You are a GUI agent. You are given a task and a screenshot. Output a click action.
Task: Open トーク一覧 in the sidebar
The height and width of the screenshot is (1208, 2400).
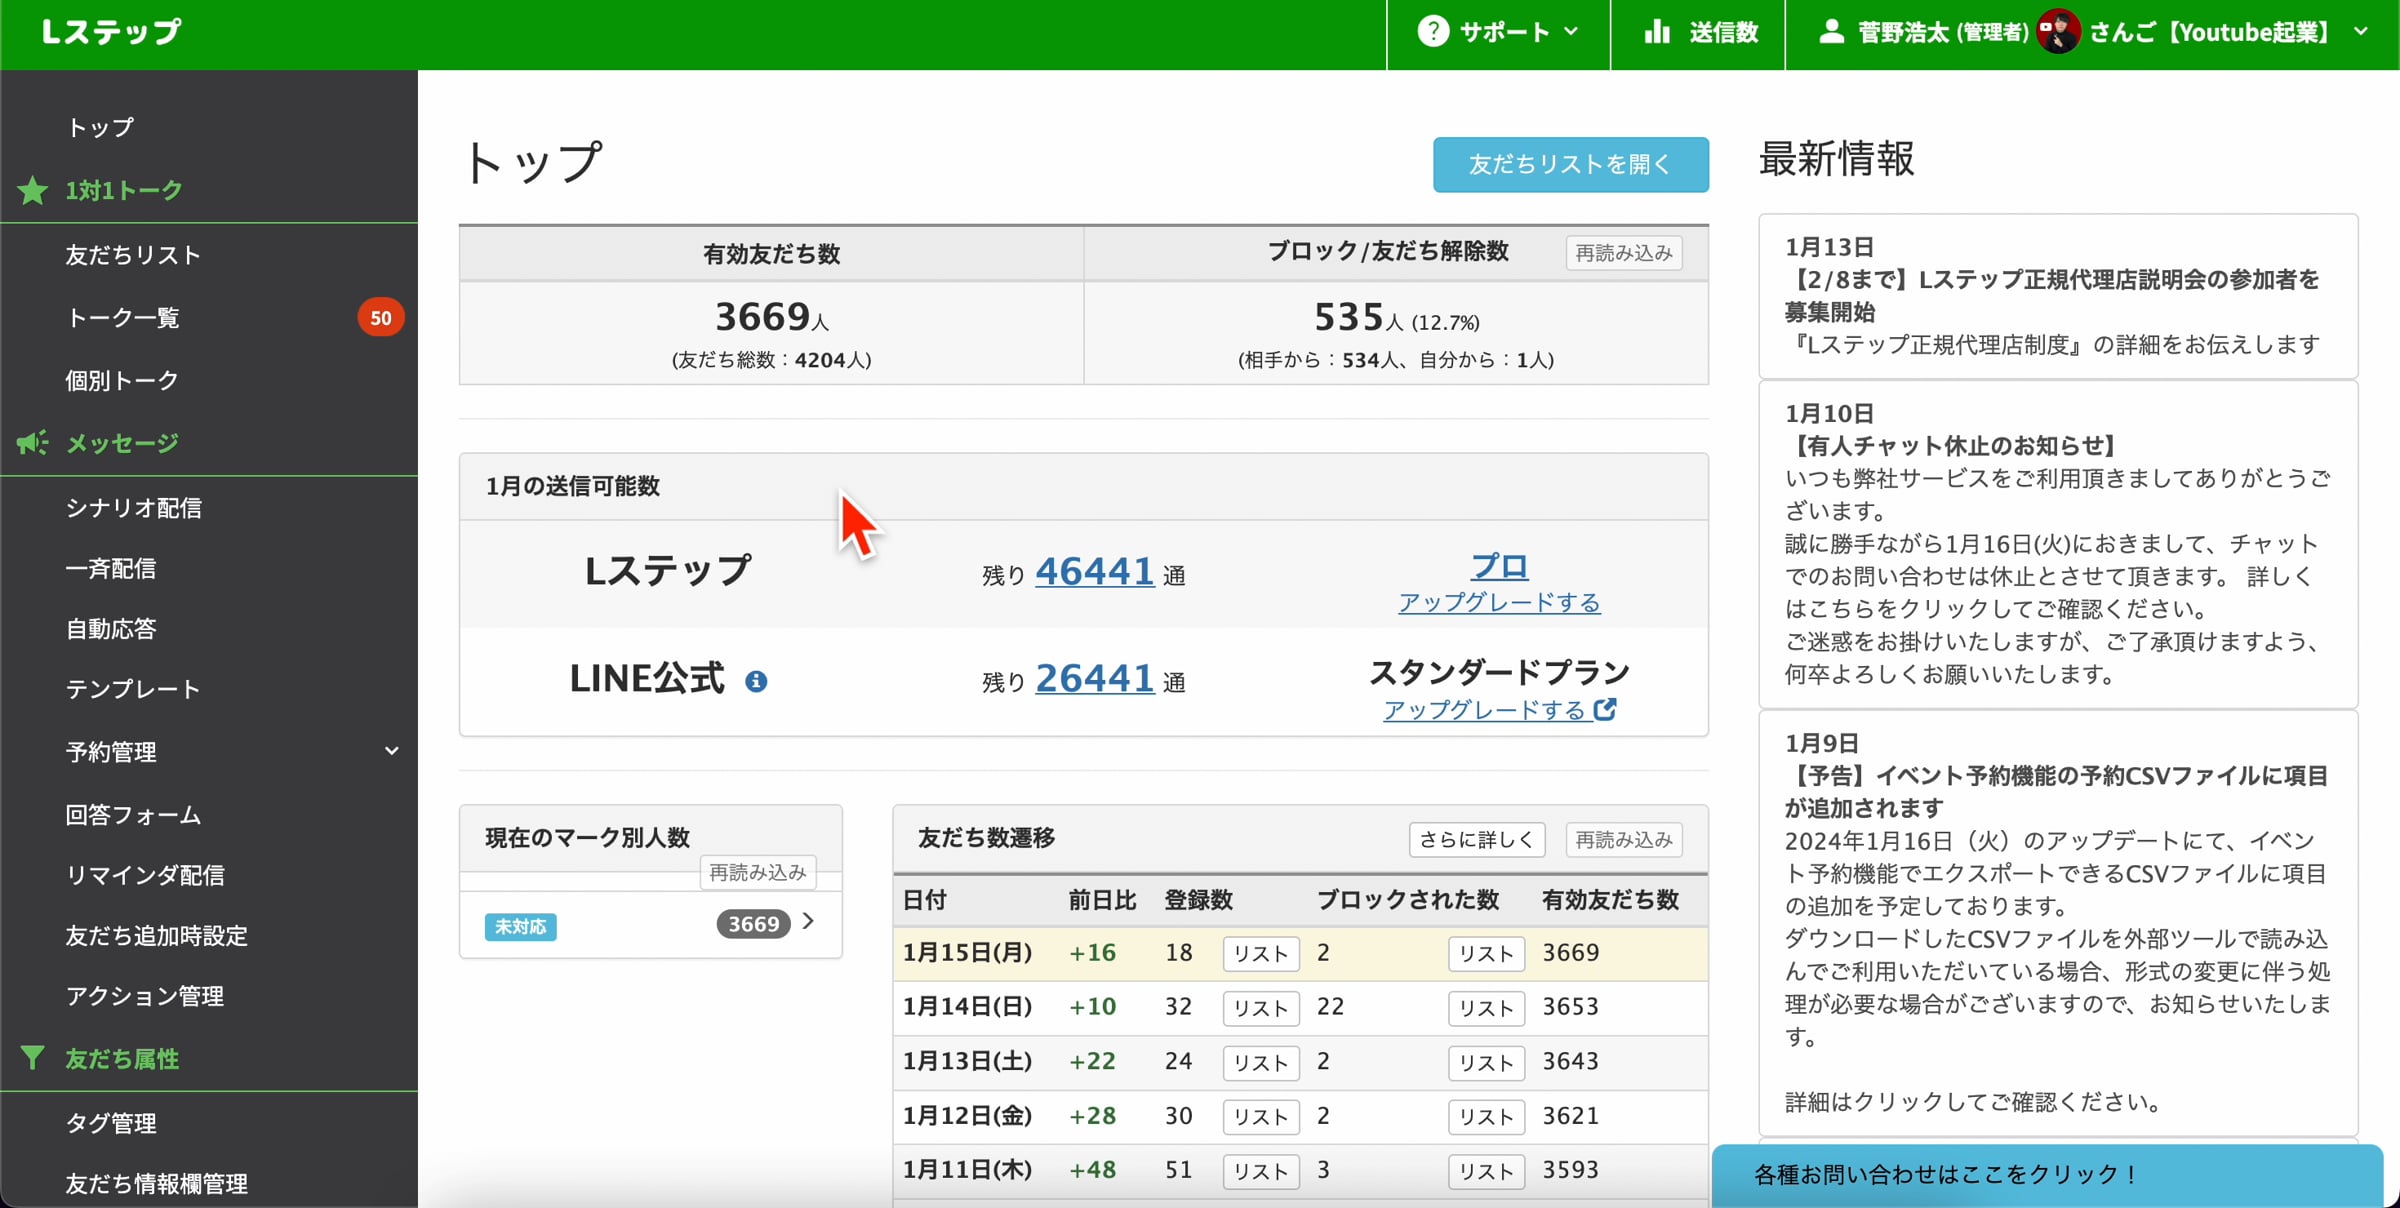[x=122, y=318]
